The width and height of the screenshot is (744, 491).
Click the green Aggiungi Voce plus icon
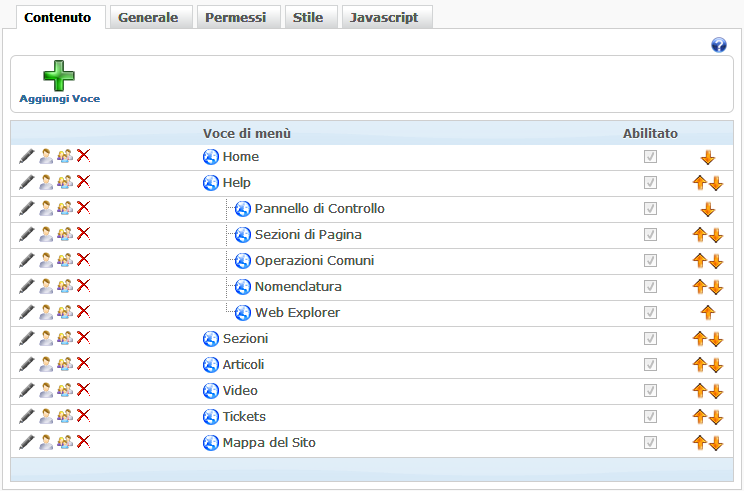click(x=59, y=75)
